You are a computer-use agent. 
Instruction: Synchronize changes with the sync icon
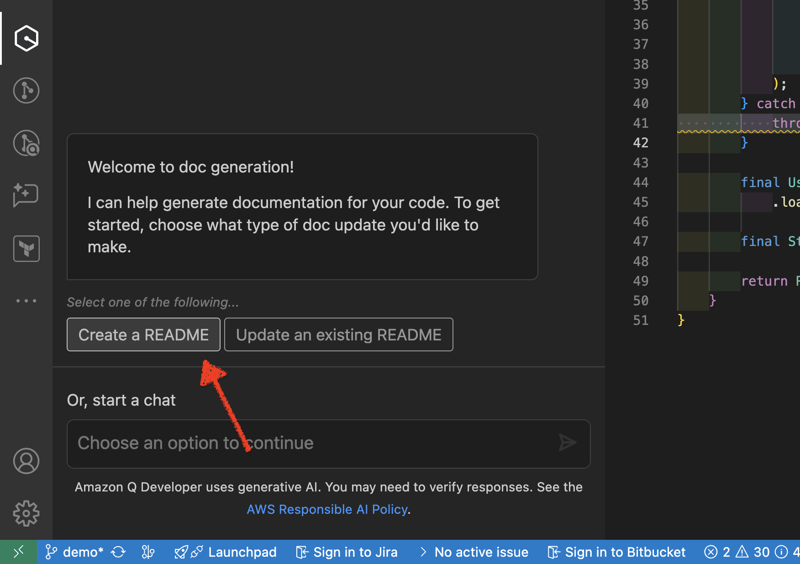[x=118, y=552]
